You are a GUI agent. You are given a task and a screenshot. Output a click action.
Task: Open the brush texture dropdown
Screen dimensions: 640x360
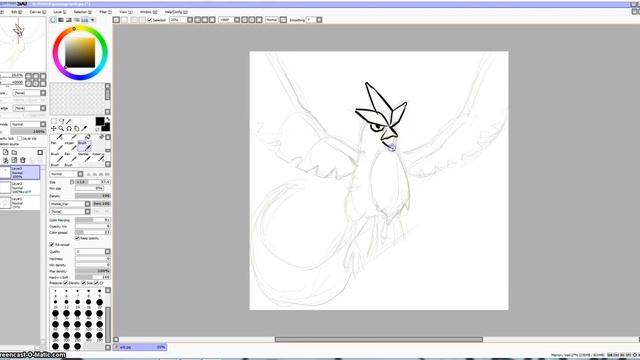click(x=70, y=211)
